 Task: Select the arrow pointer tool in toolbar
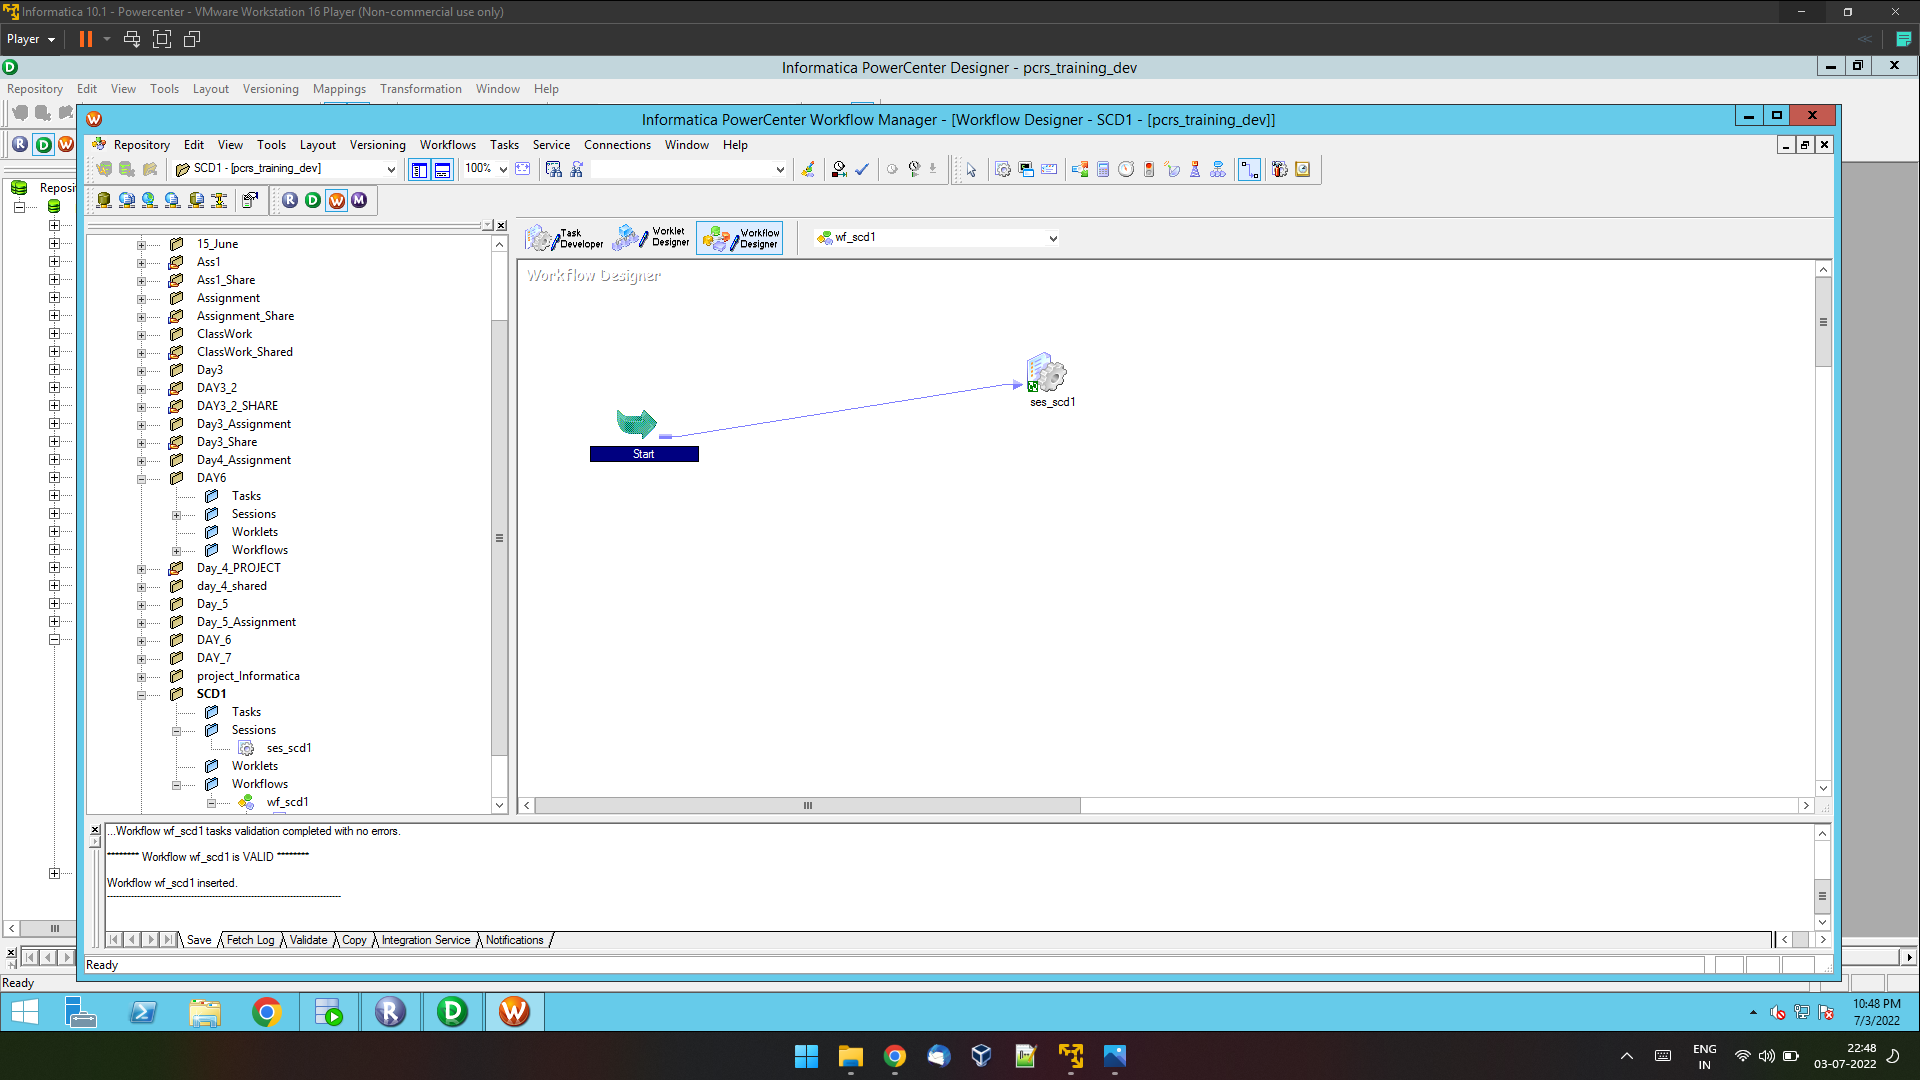pos(971,169)
